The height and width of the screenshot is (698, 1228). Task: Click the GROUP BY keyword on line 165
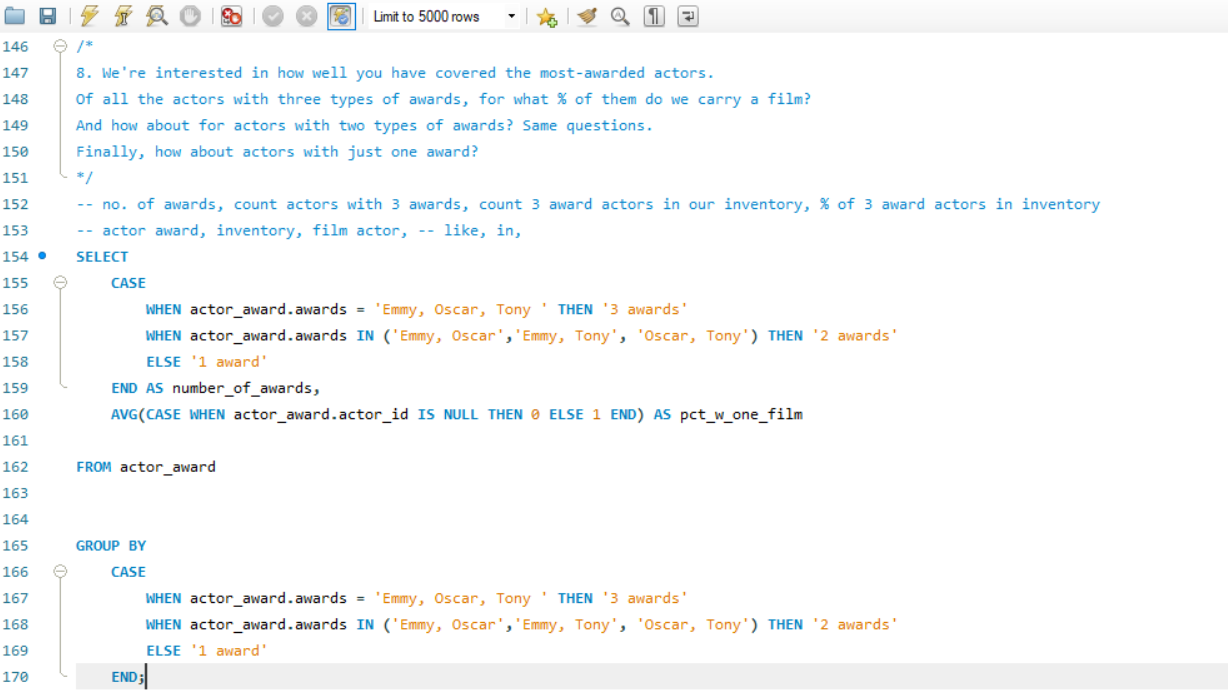pyautogui.click(x=111, y=546)
